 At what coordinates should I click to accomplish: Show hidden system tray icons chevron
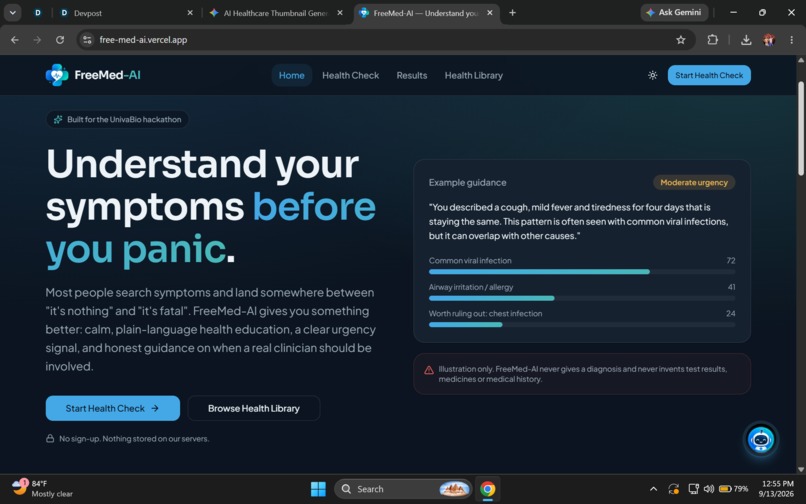(653, 489)
